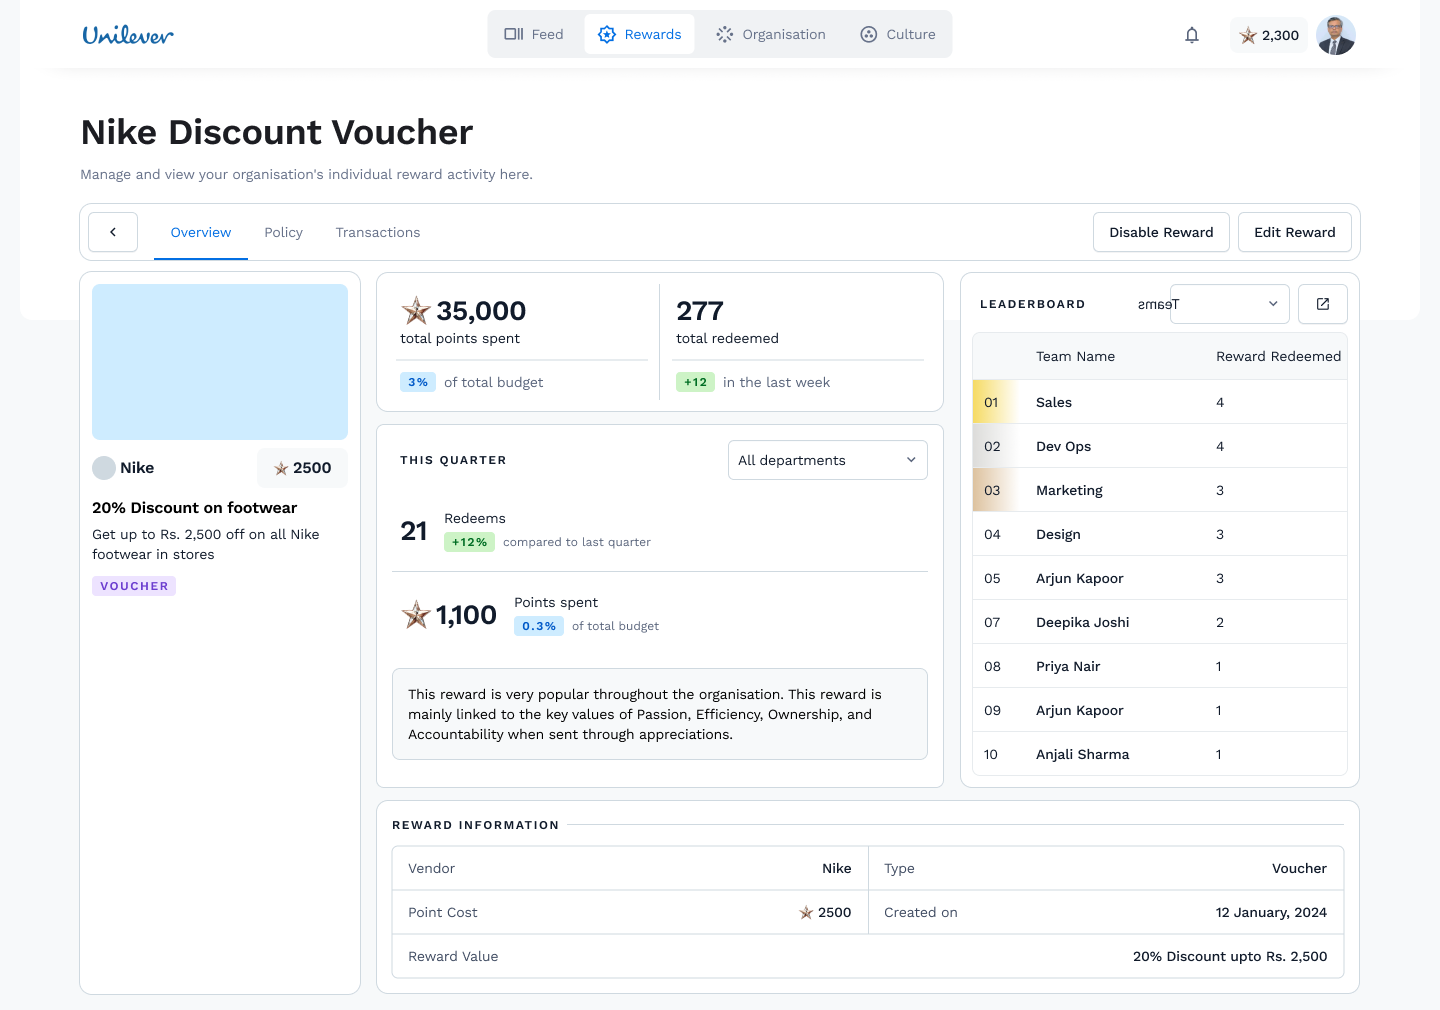1440x1010 pixels.
Task: Open the Transactions tab
Action: point(378,232)
